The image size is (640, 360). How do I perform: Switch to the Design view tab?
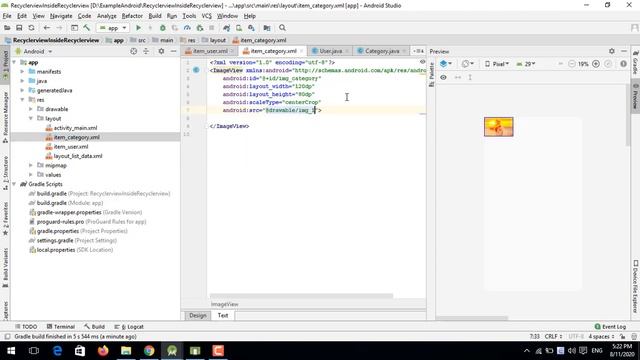click(x=198, y=316)
